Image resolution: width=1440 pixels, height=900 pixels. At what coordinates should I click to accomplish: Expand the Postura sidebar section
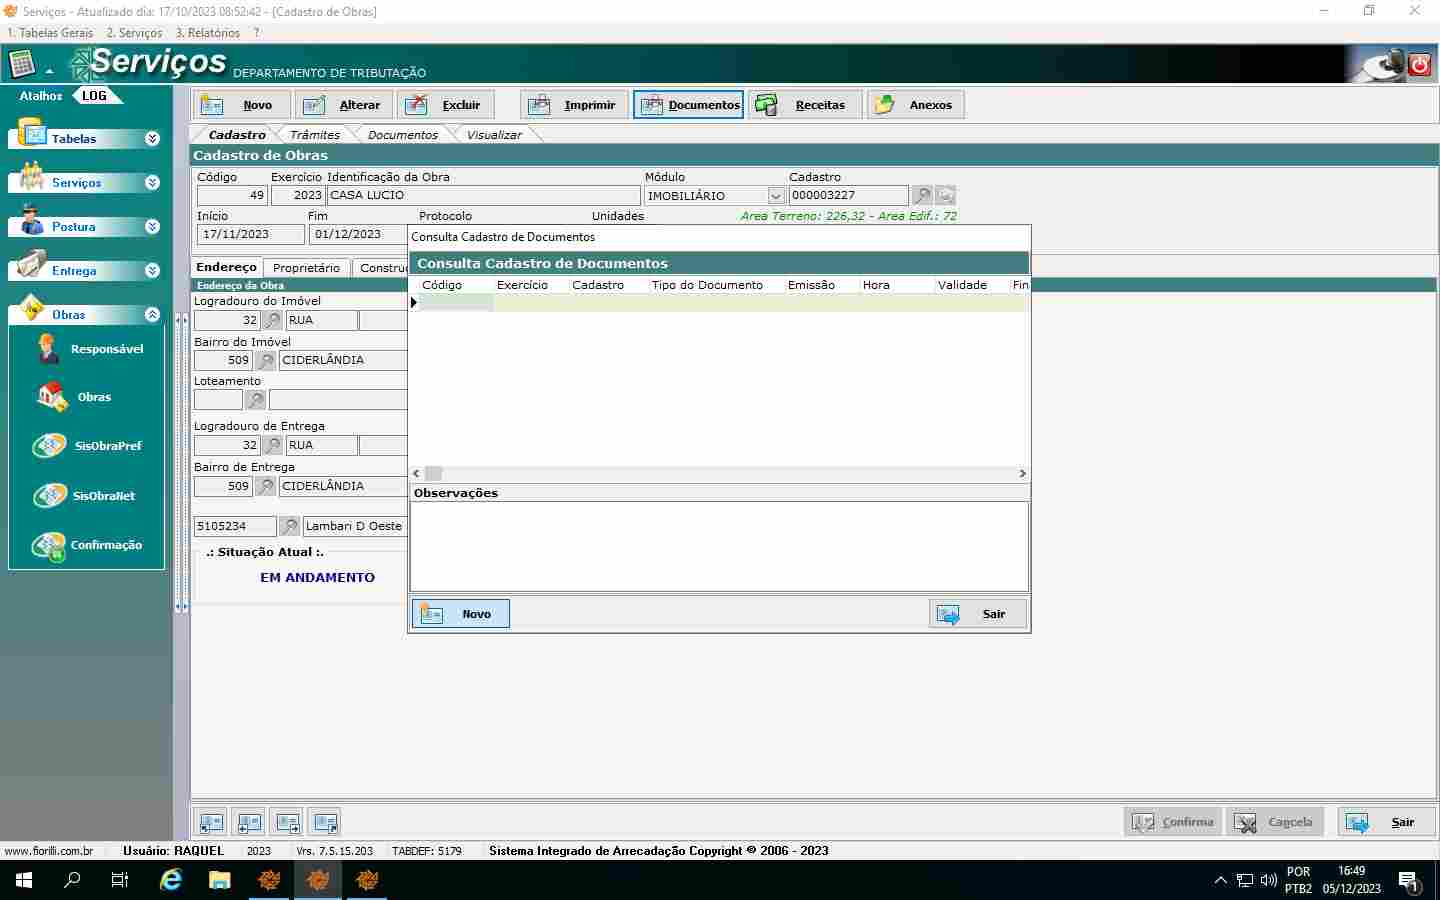click(152, 227)
